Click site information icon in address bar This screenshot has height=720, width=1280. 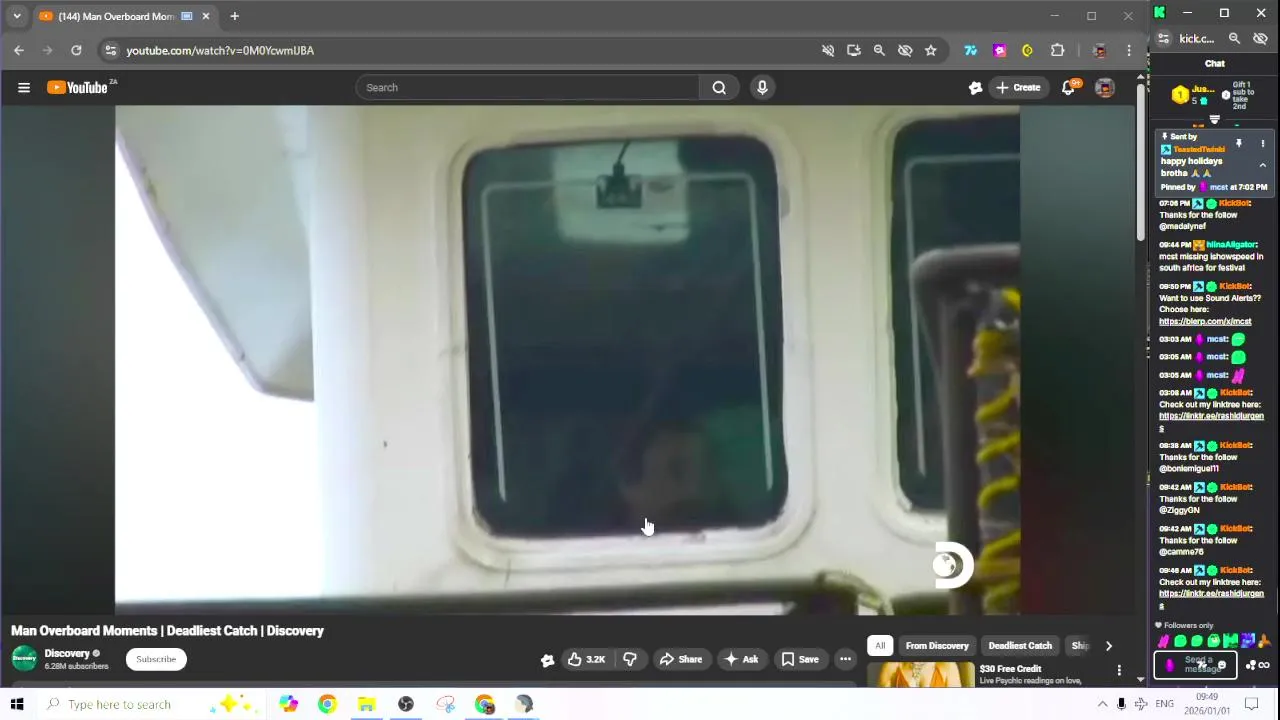(110, 50)
